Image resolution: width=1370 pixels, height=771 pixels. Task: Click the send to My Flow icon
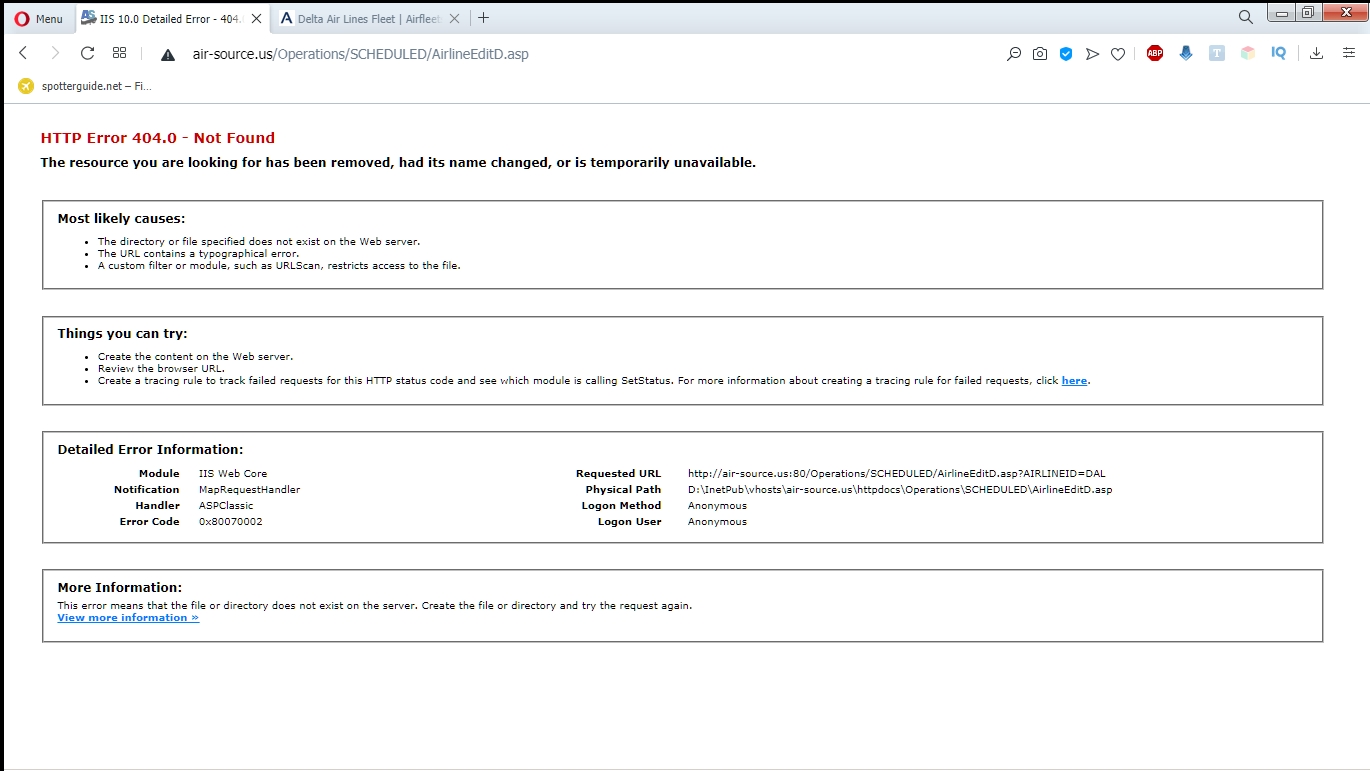[1092, 54]
